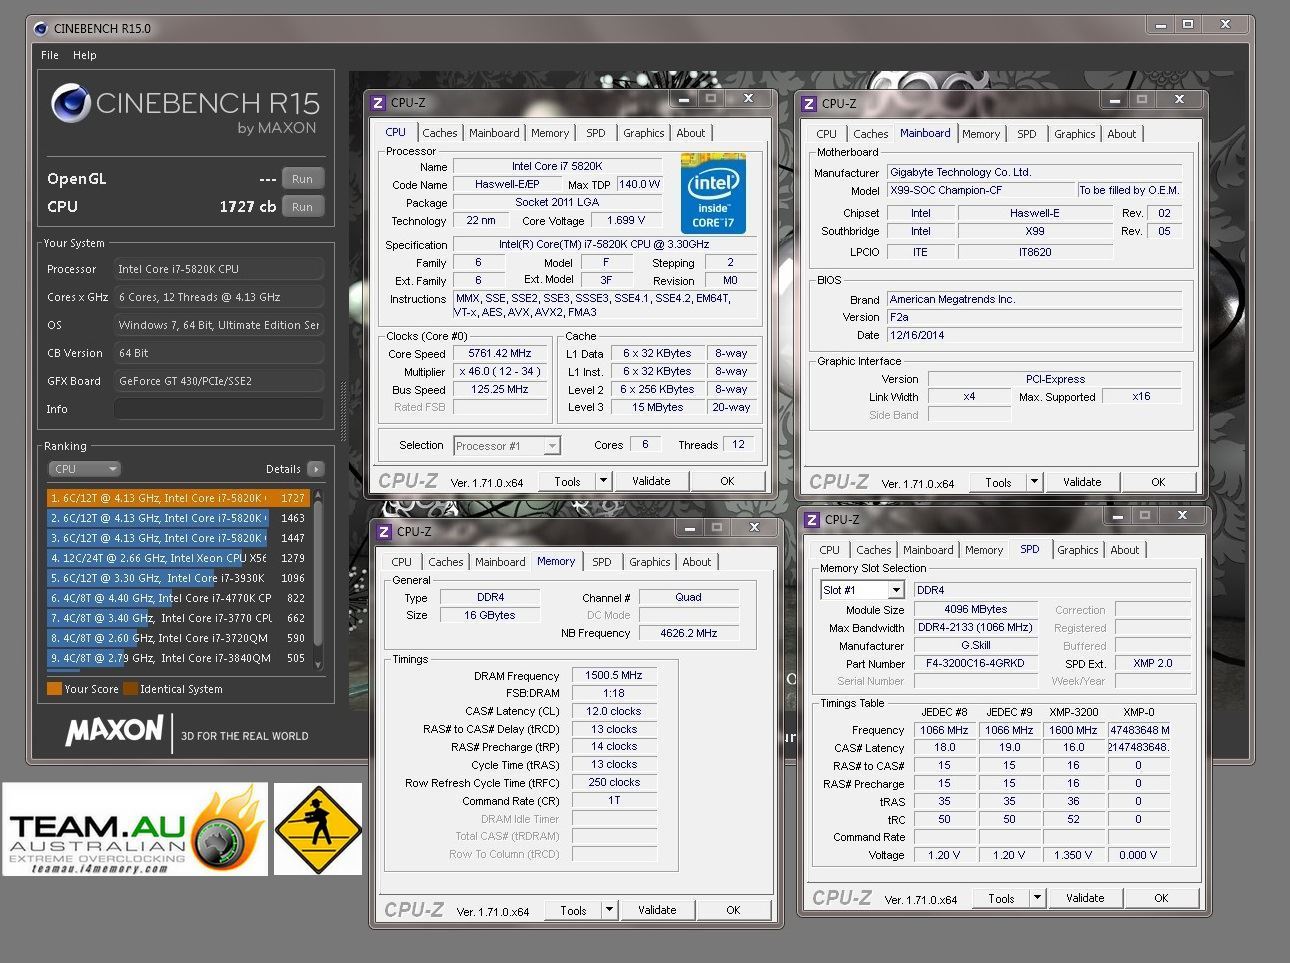Select i7-4770K ranking entry scoring 822
The image size is (1290, 963).
[178, 598]
